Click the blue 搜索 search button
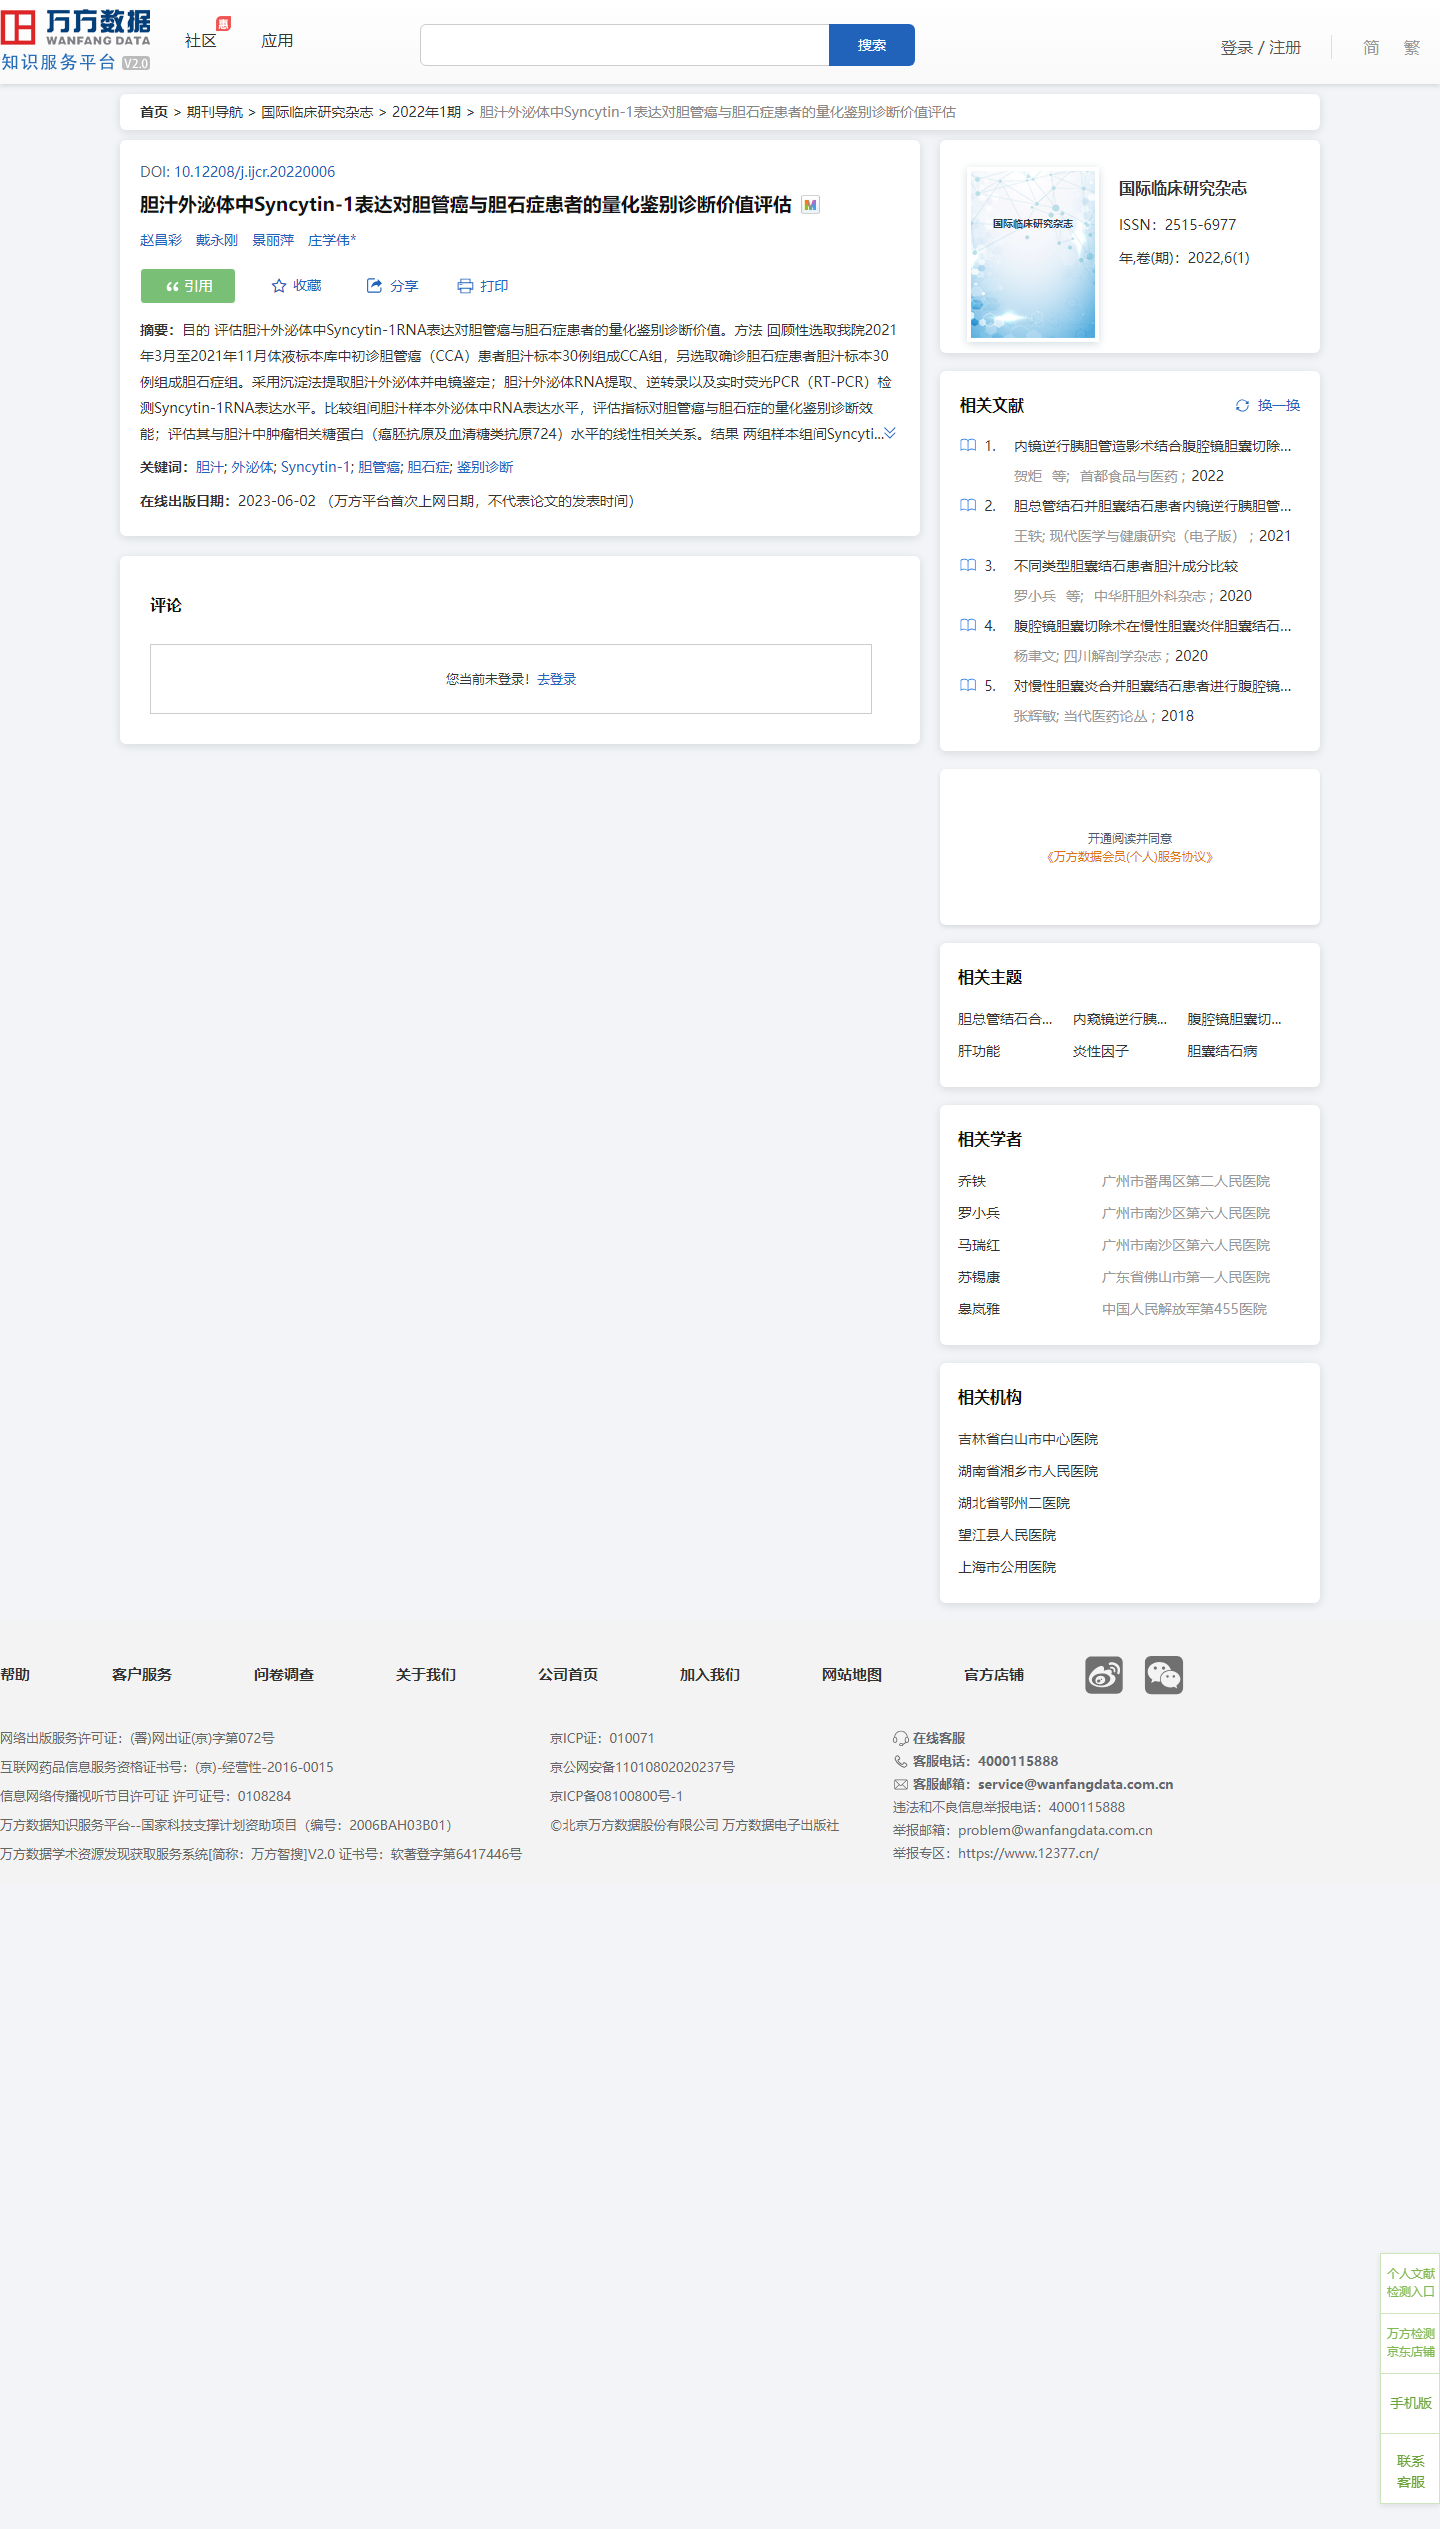 click(x=871, y=45)
